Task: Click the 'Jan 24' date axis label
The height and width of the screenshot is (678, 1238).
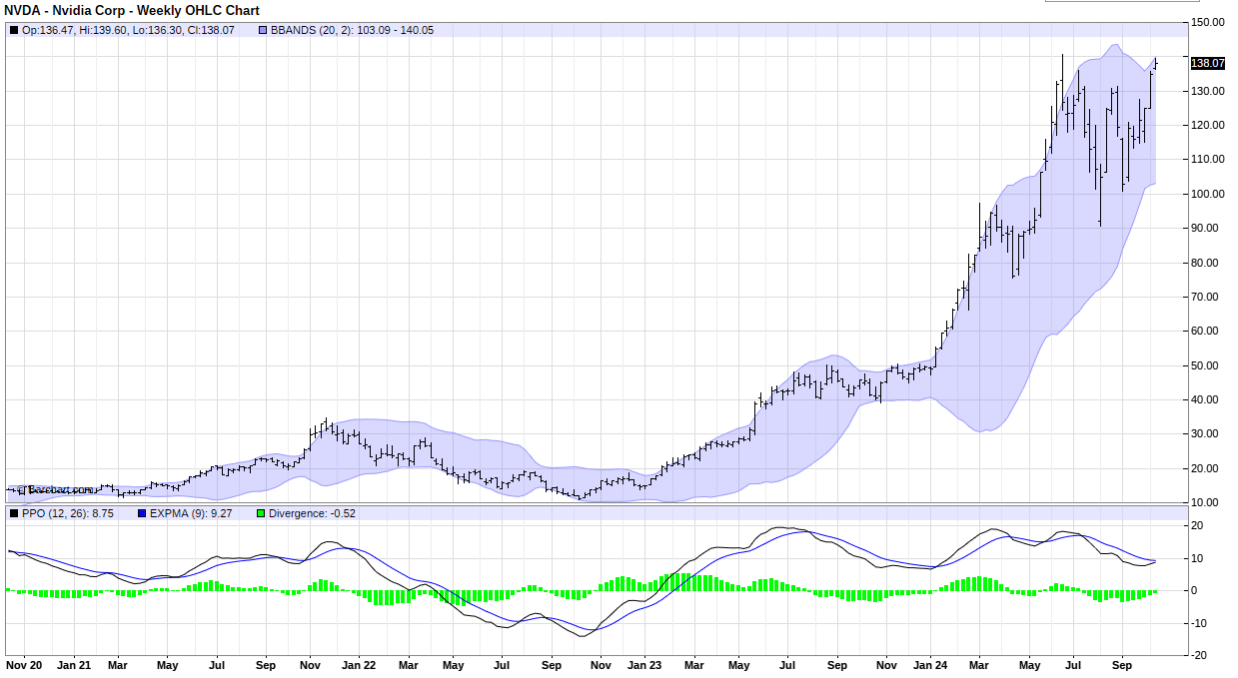Action: coord(929,665)
